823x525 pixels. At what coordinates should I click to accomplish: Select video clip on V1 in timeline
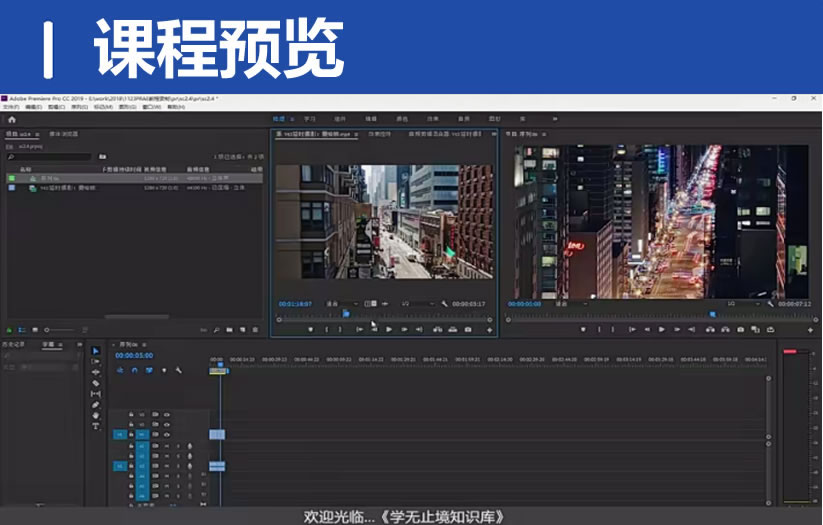pos(217,435)
